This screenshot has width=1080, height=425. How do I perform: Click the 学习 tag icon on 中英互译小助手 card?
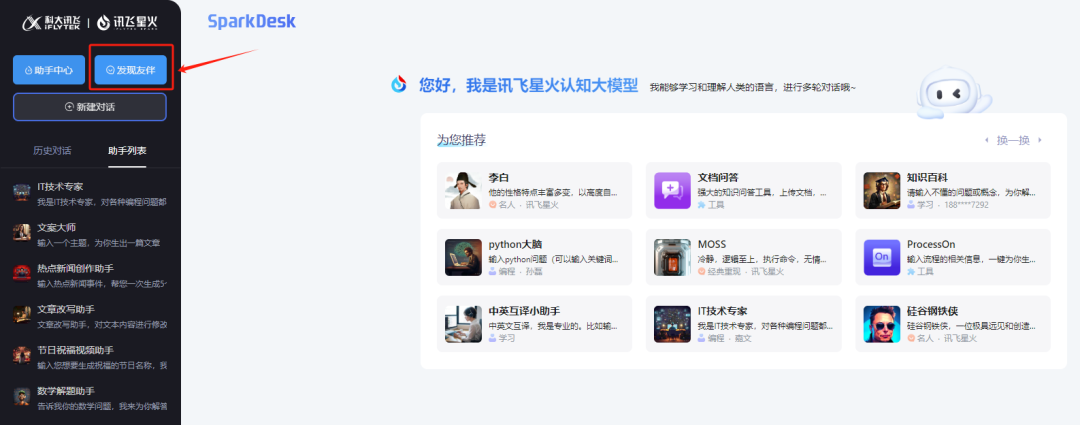492,338
